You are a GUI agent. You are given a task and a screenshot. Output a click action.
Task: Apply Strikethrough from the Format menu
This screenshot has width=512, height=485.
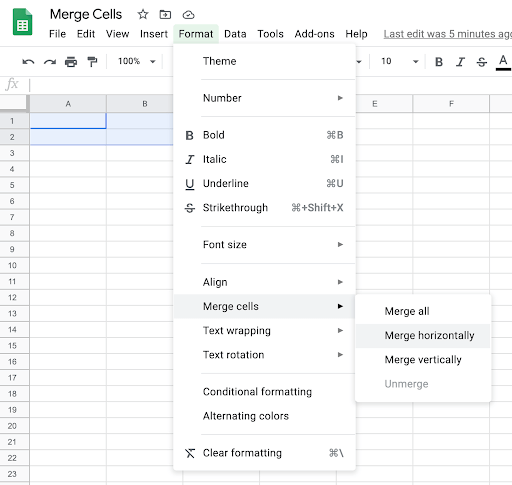coord(264,208)
